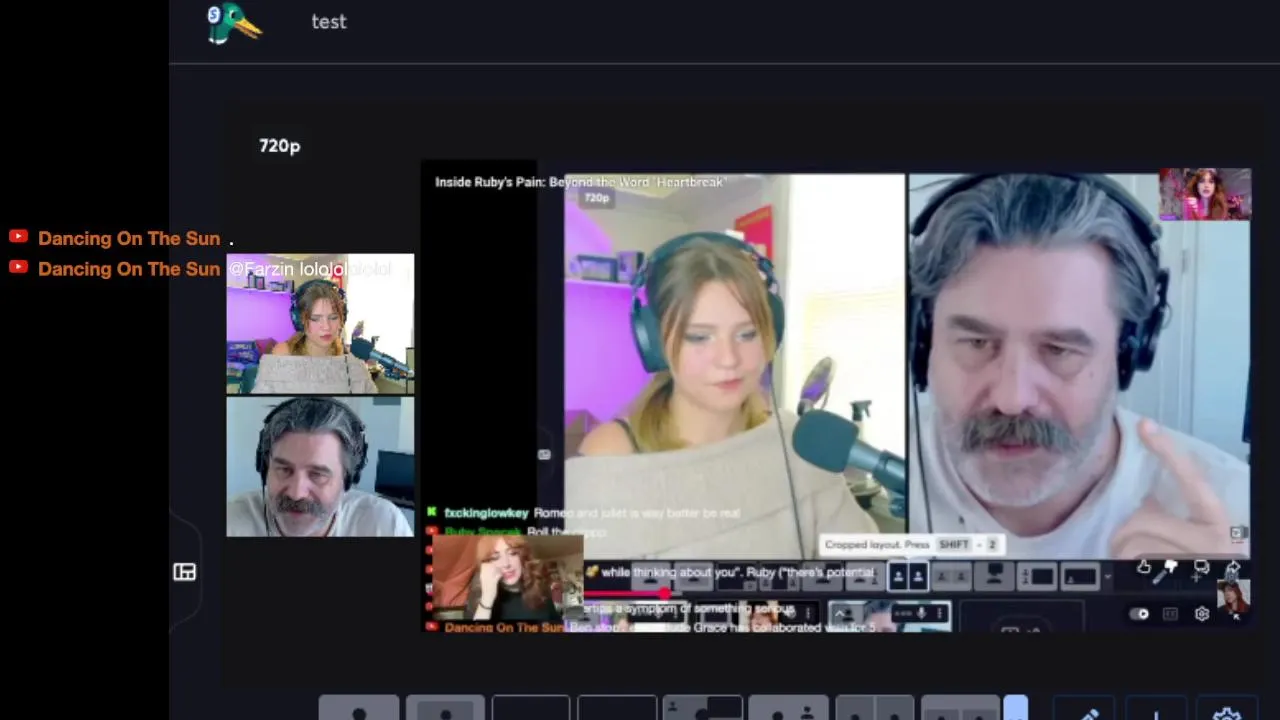Image resolution: width=1280 pixels, height=720 pixels.
Task: Select the highlighted cropped layout button in the embedded stream
Action: coord(908,576)
